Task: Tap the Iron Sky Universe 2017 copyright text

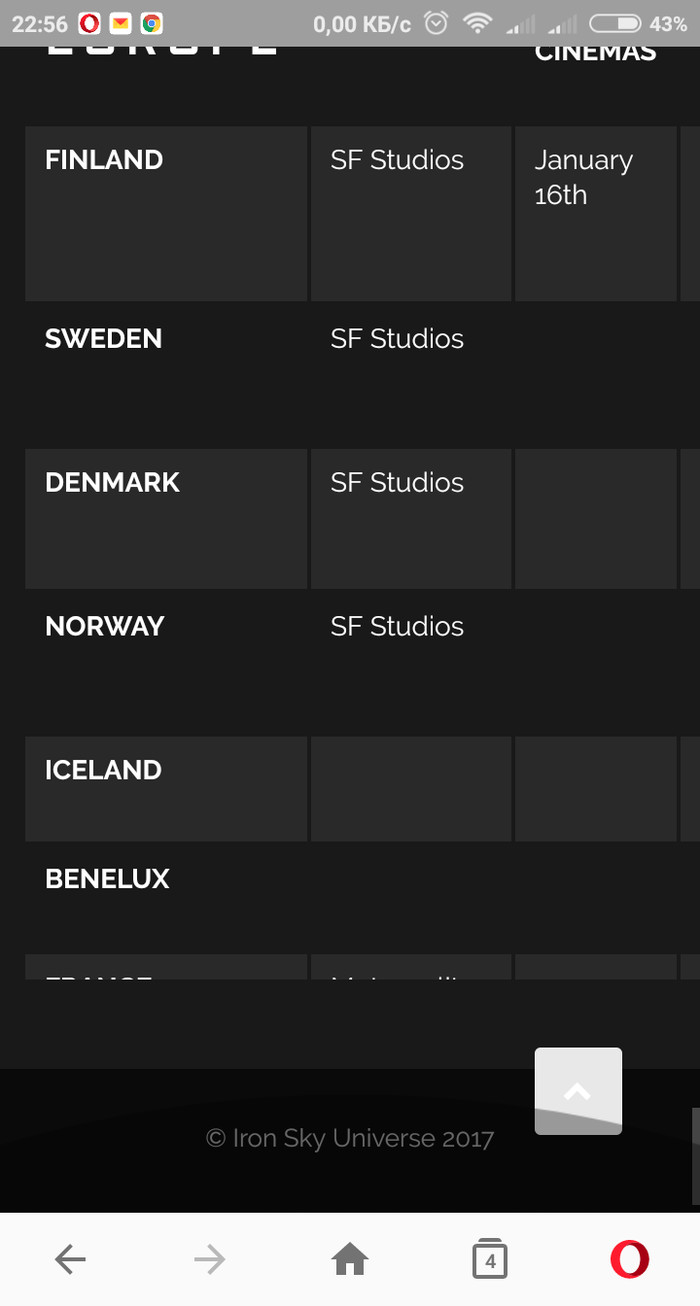Action: point(350,1138)
